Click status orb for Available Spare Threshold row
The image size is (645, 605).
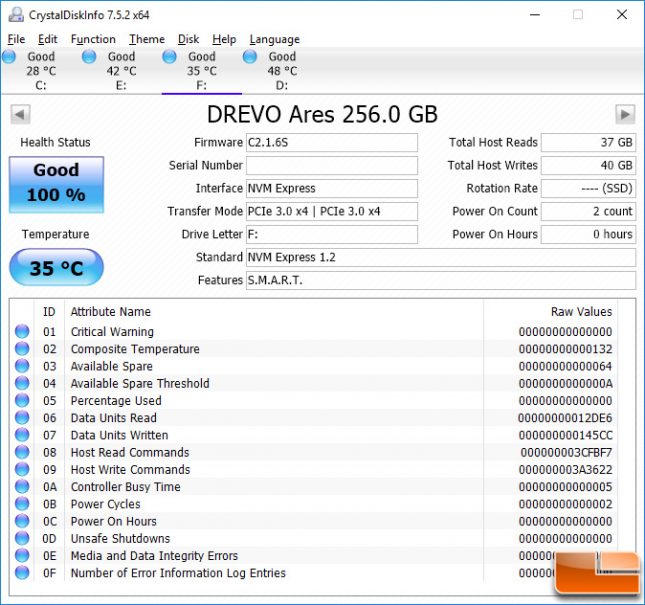22,383
